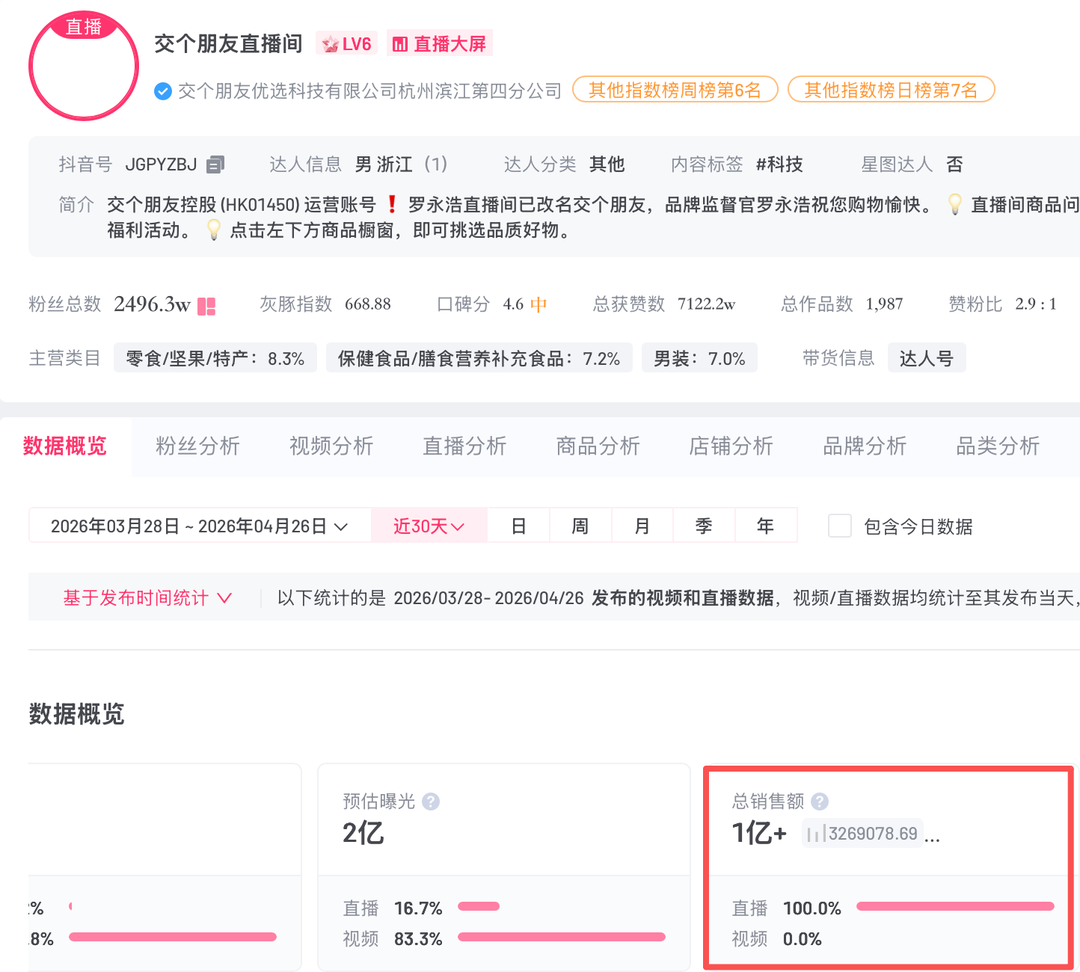The width and height of the screenshot is (1080, 972).
Task: Switch to the 直播分析 tab
Action: click(x=464, y=446)
